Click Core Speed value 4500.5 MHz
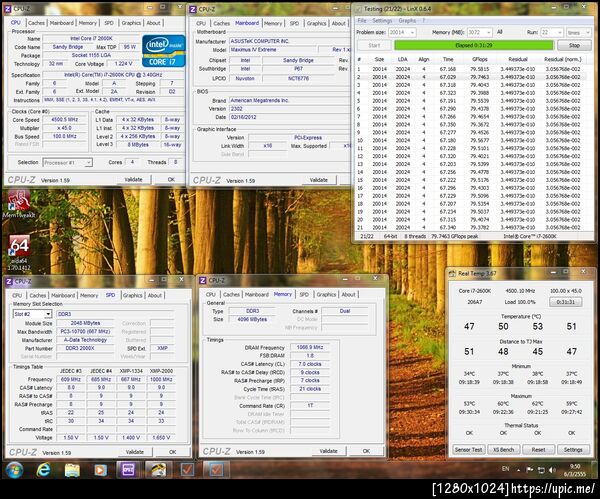The width and height of the screenshot is (600, 499). click(x=64, y=119)
